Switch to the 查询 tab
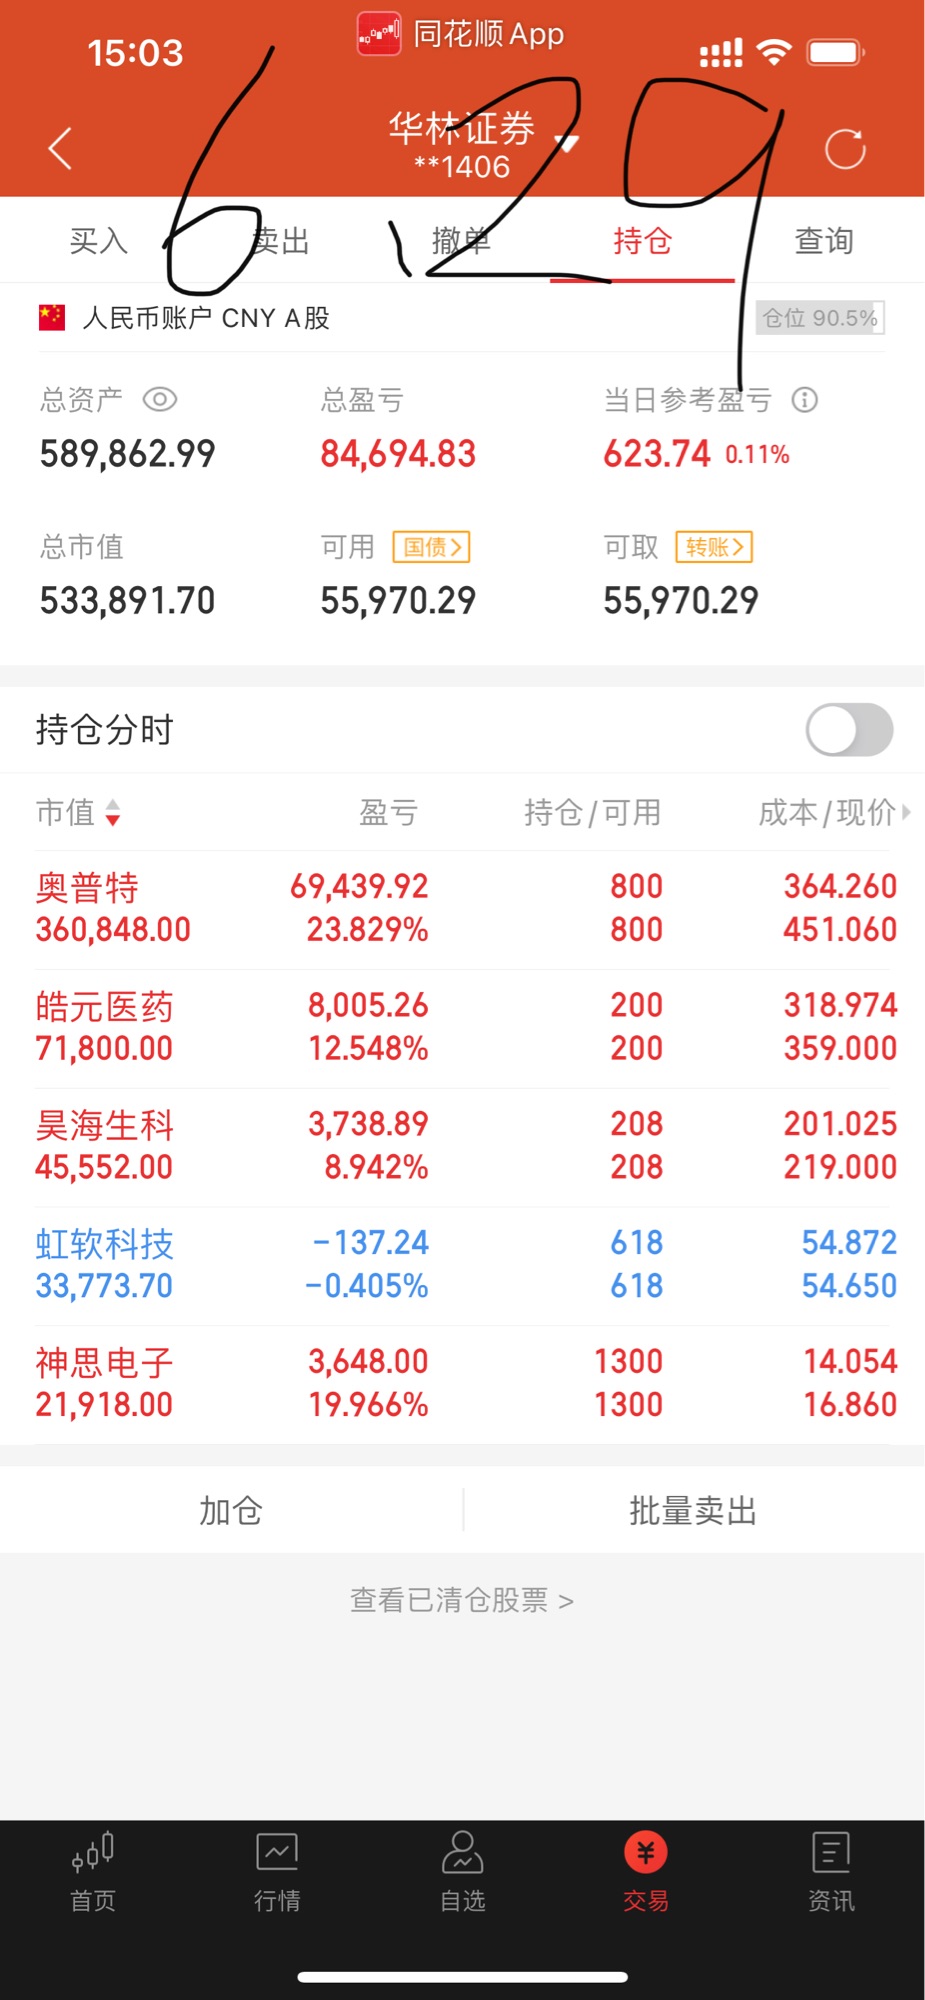This screenshot has width=925, height=2000. (824, 241)
